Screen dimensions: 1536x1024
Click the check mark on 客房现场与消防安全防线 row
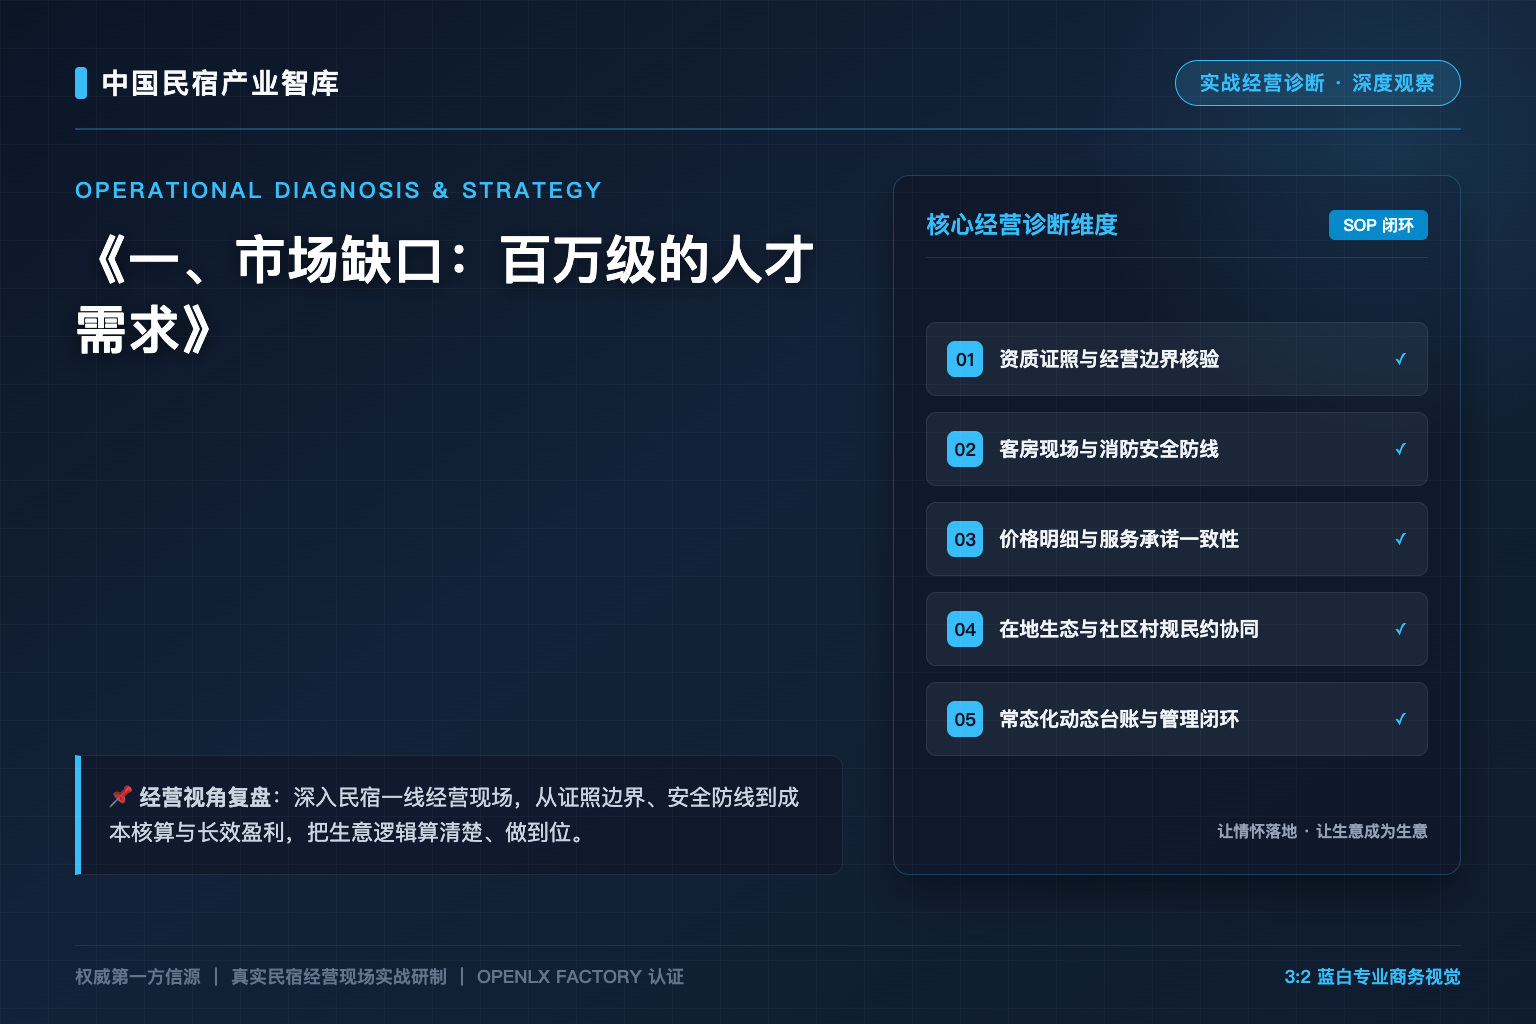point(1400,449)
